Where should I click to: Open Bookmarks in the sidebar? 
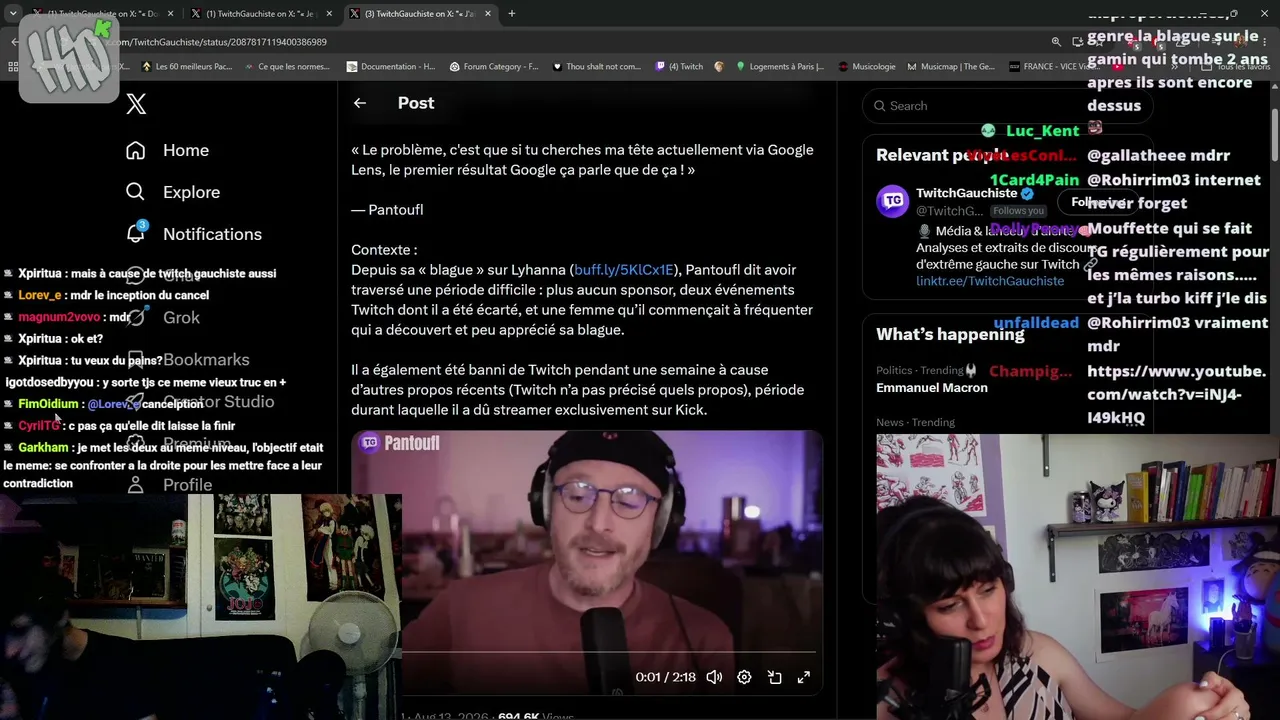click(206, 360)
